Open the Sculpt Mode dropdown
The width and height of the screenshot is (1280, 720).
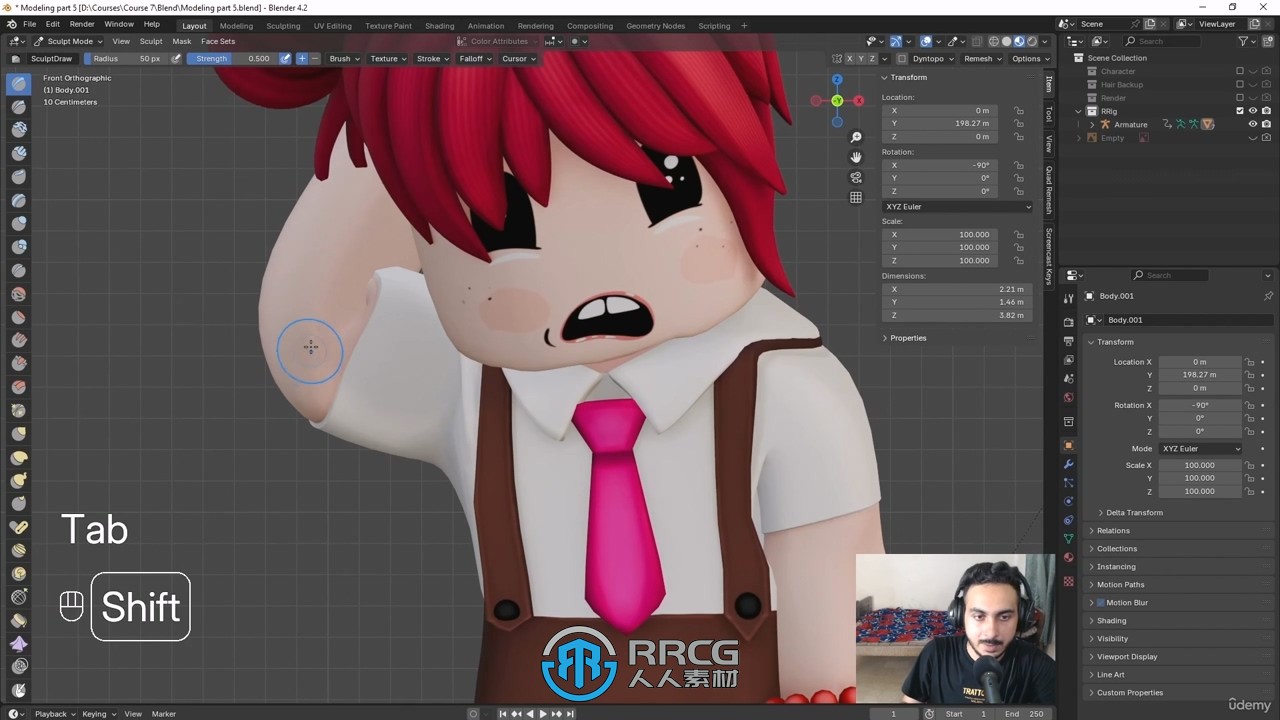[x=68, y=41]
